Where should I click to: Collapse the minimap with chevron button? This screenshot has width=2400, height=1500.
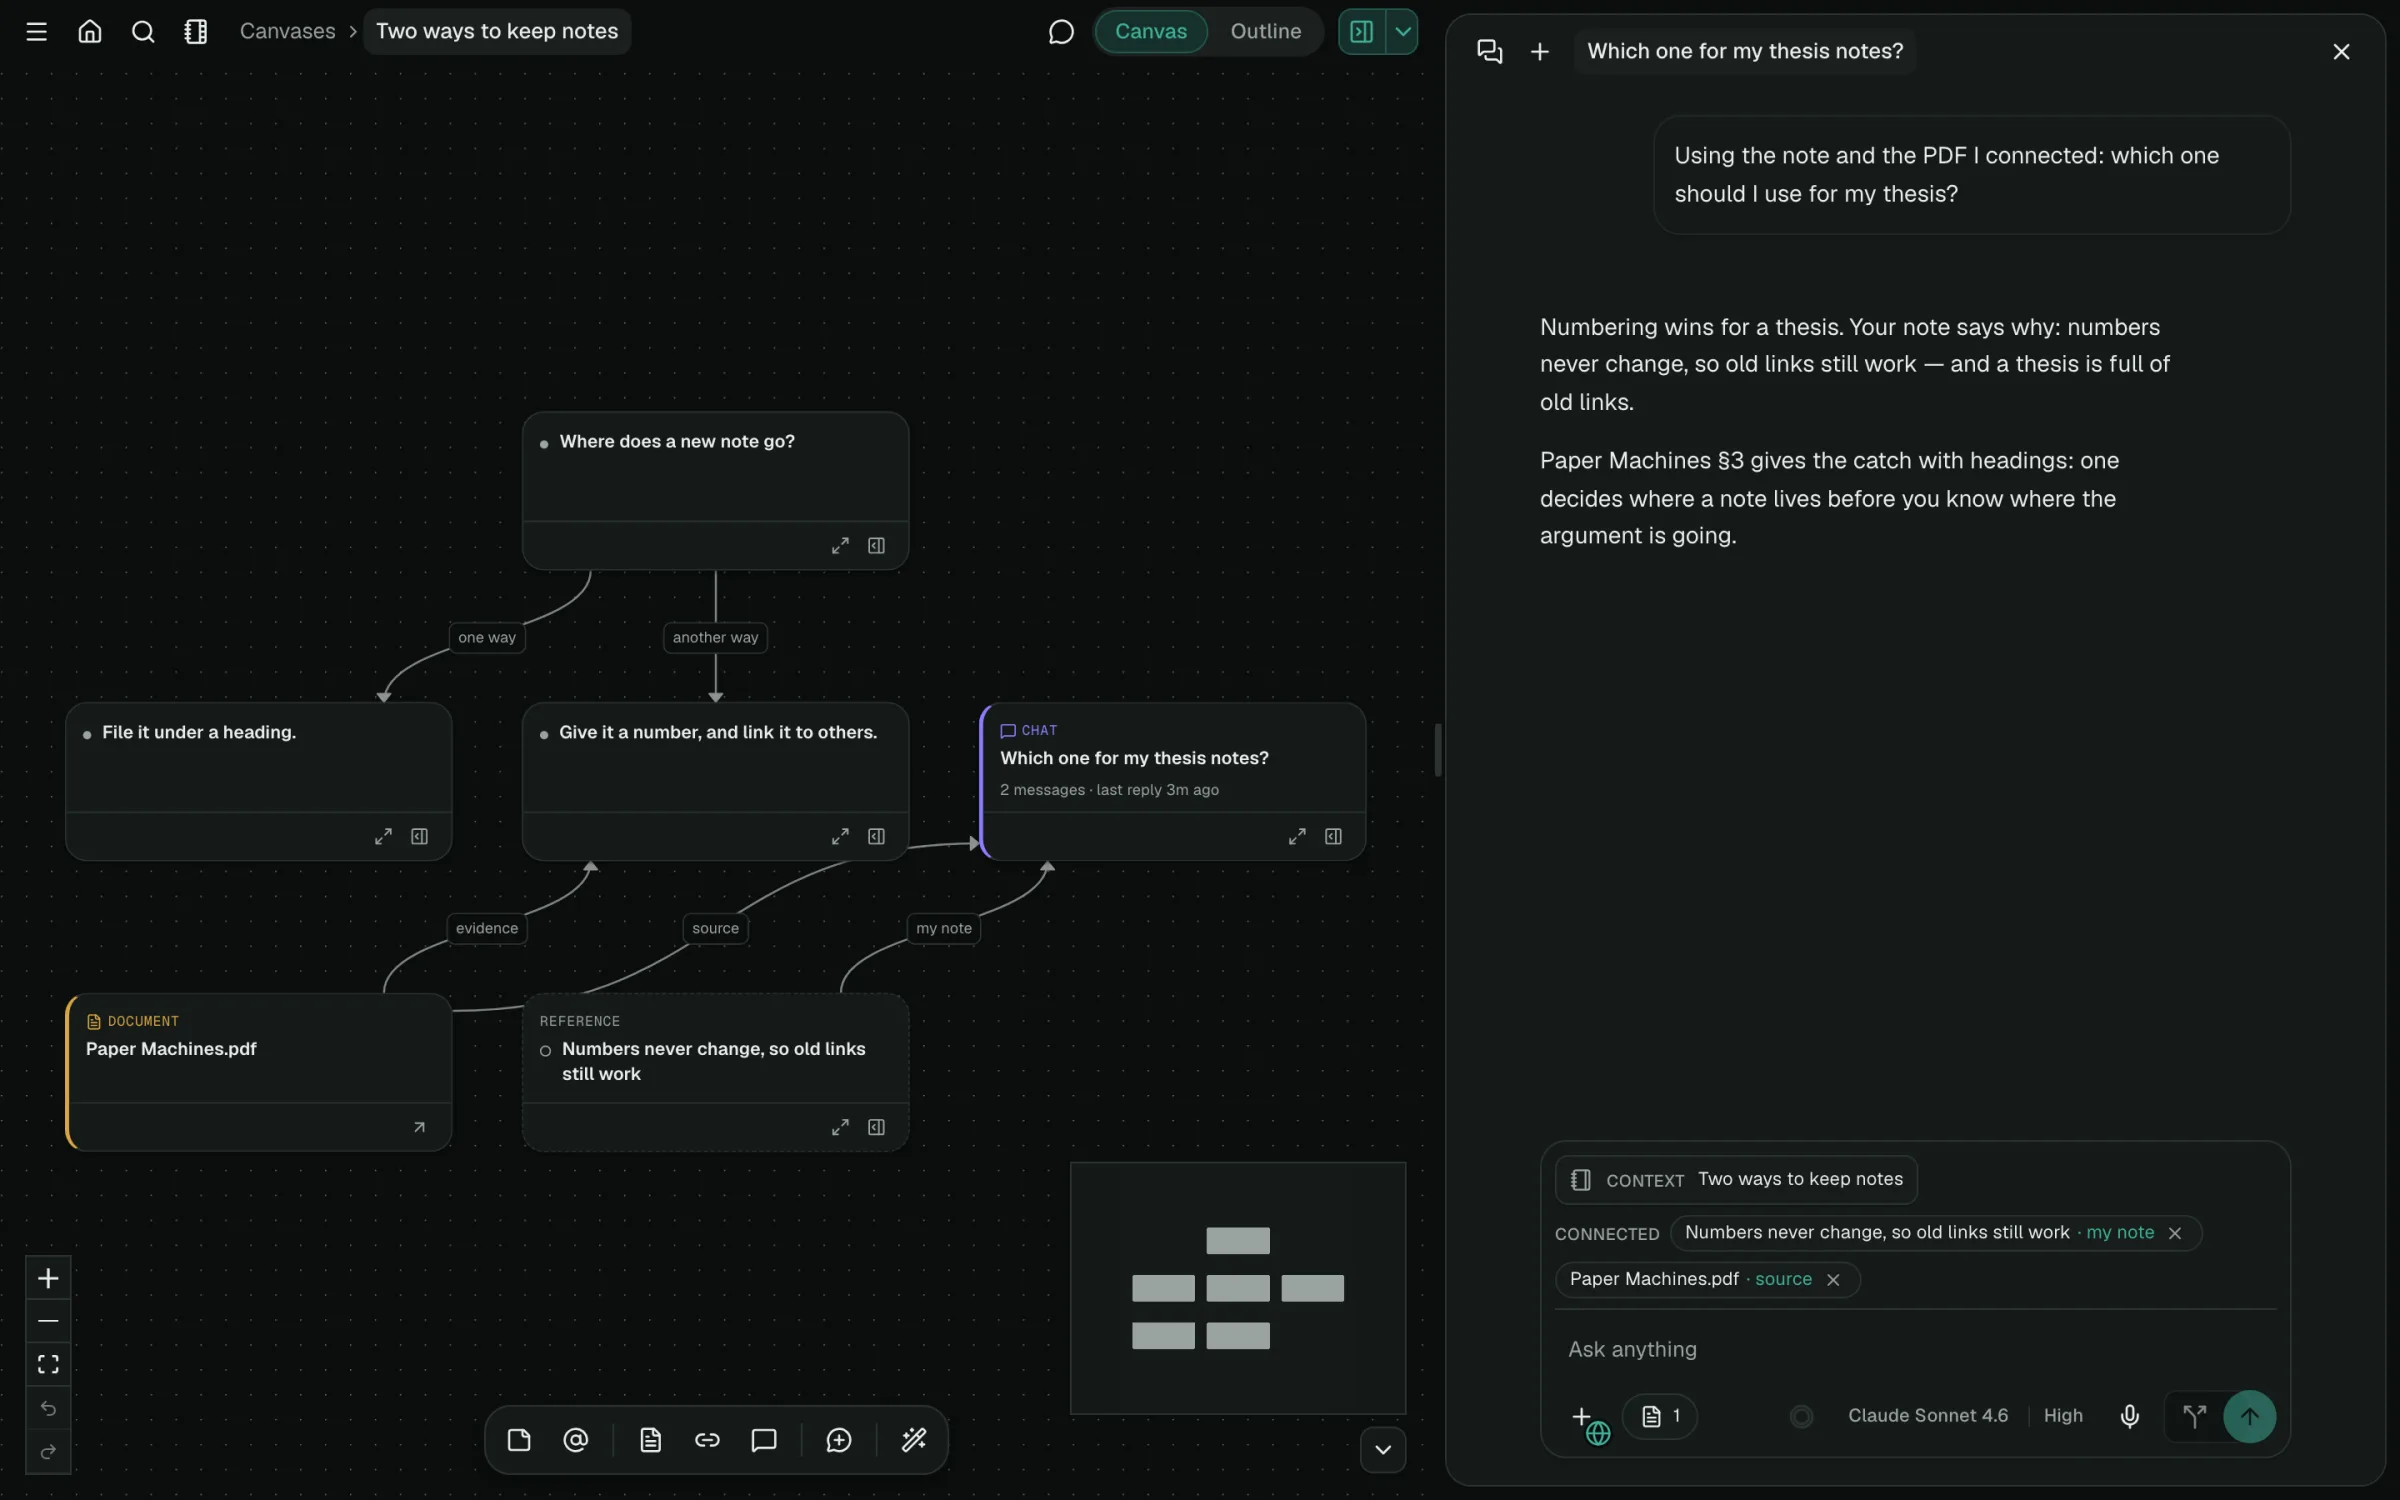point(1383,1450)
